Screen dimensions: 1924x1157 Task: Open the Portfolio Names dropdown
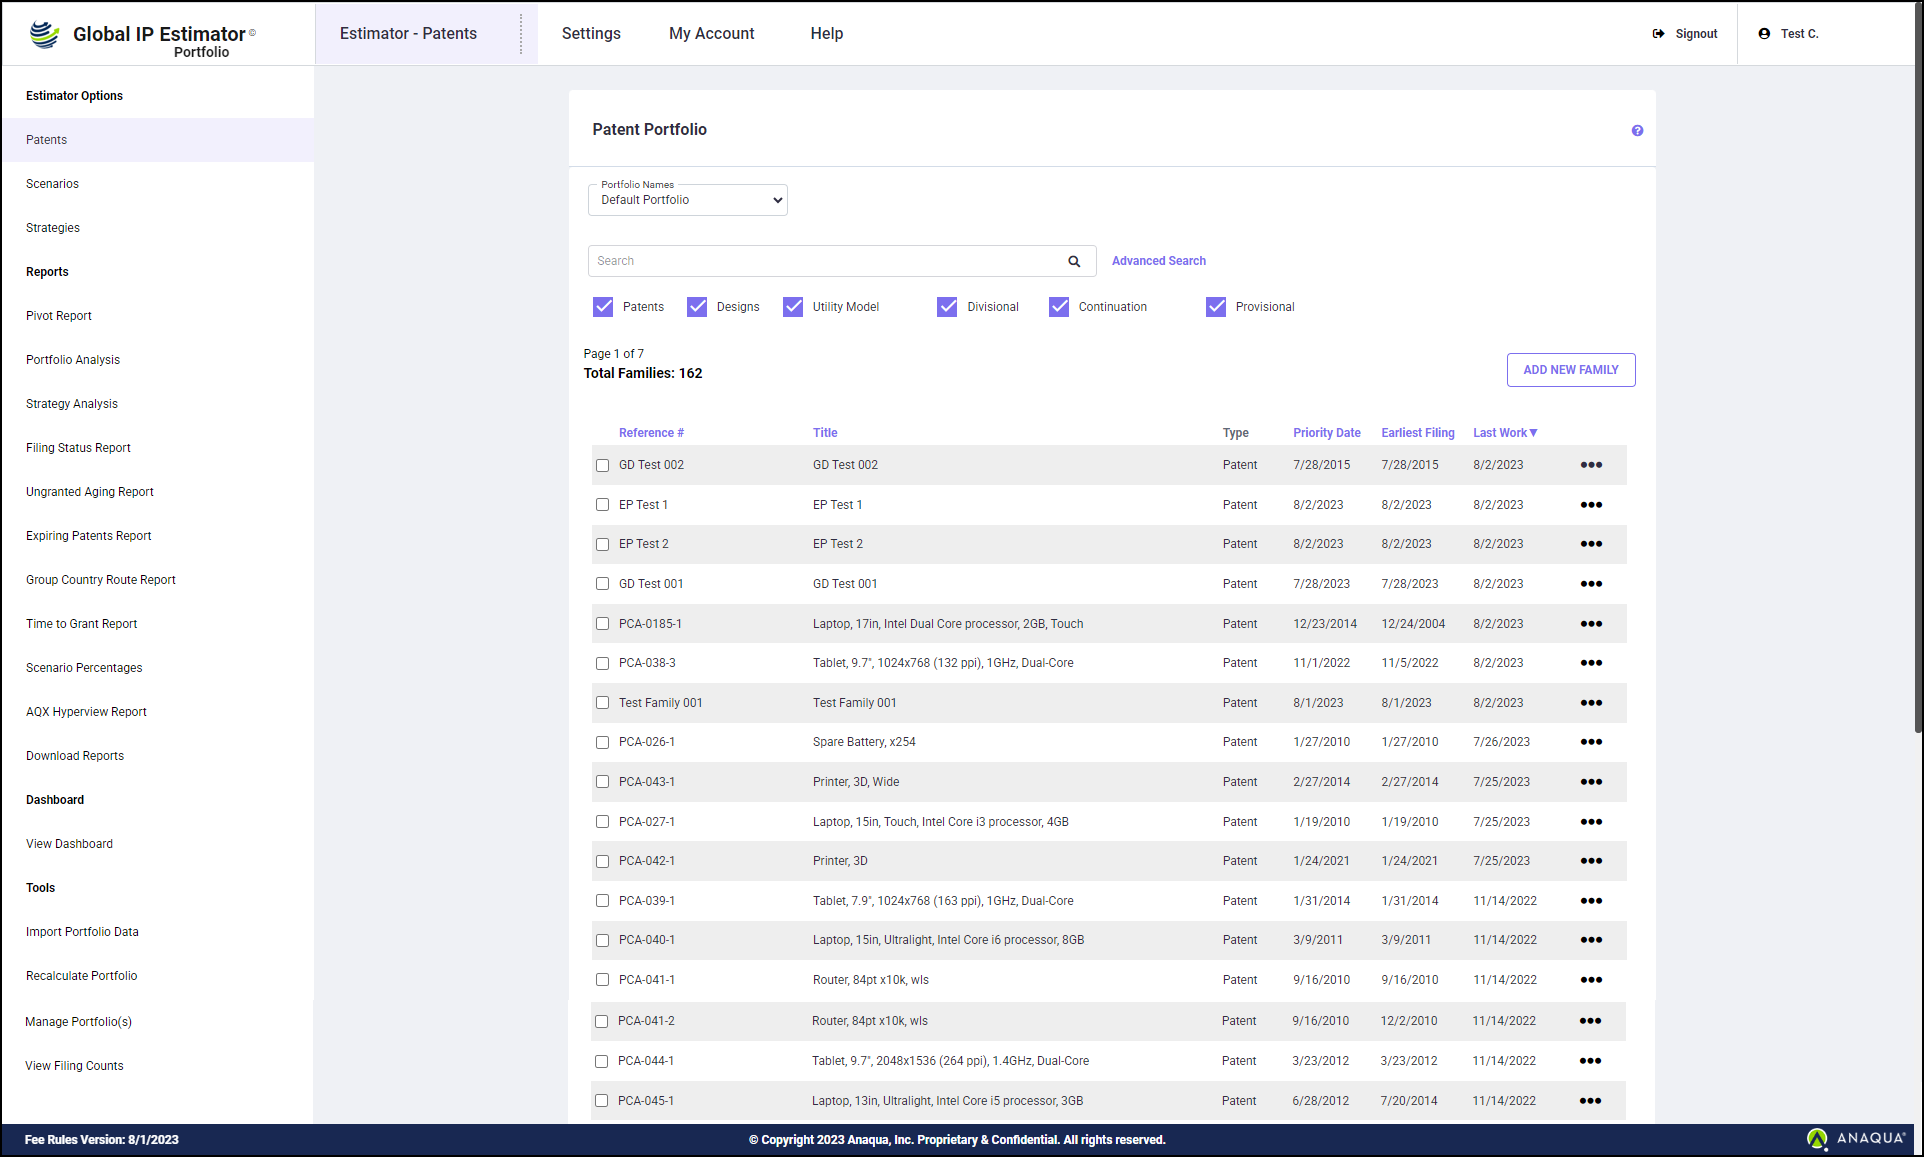[688, 200]
